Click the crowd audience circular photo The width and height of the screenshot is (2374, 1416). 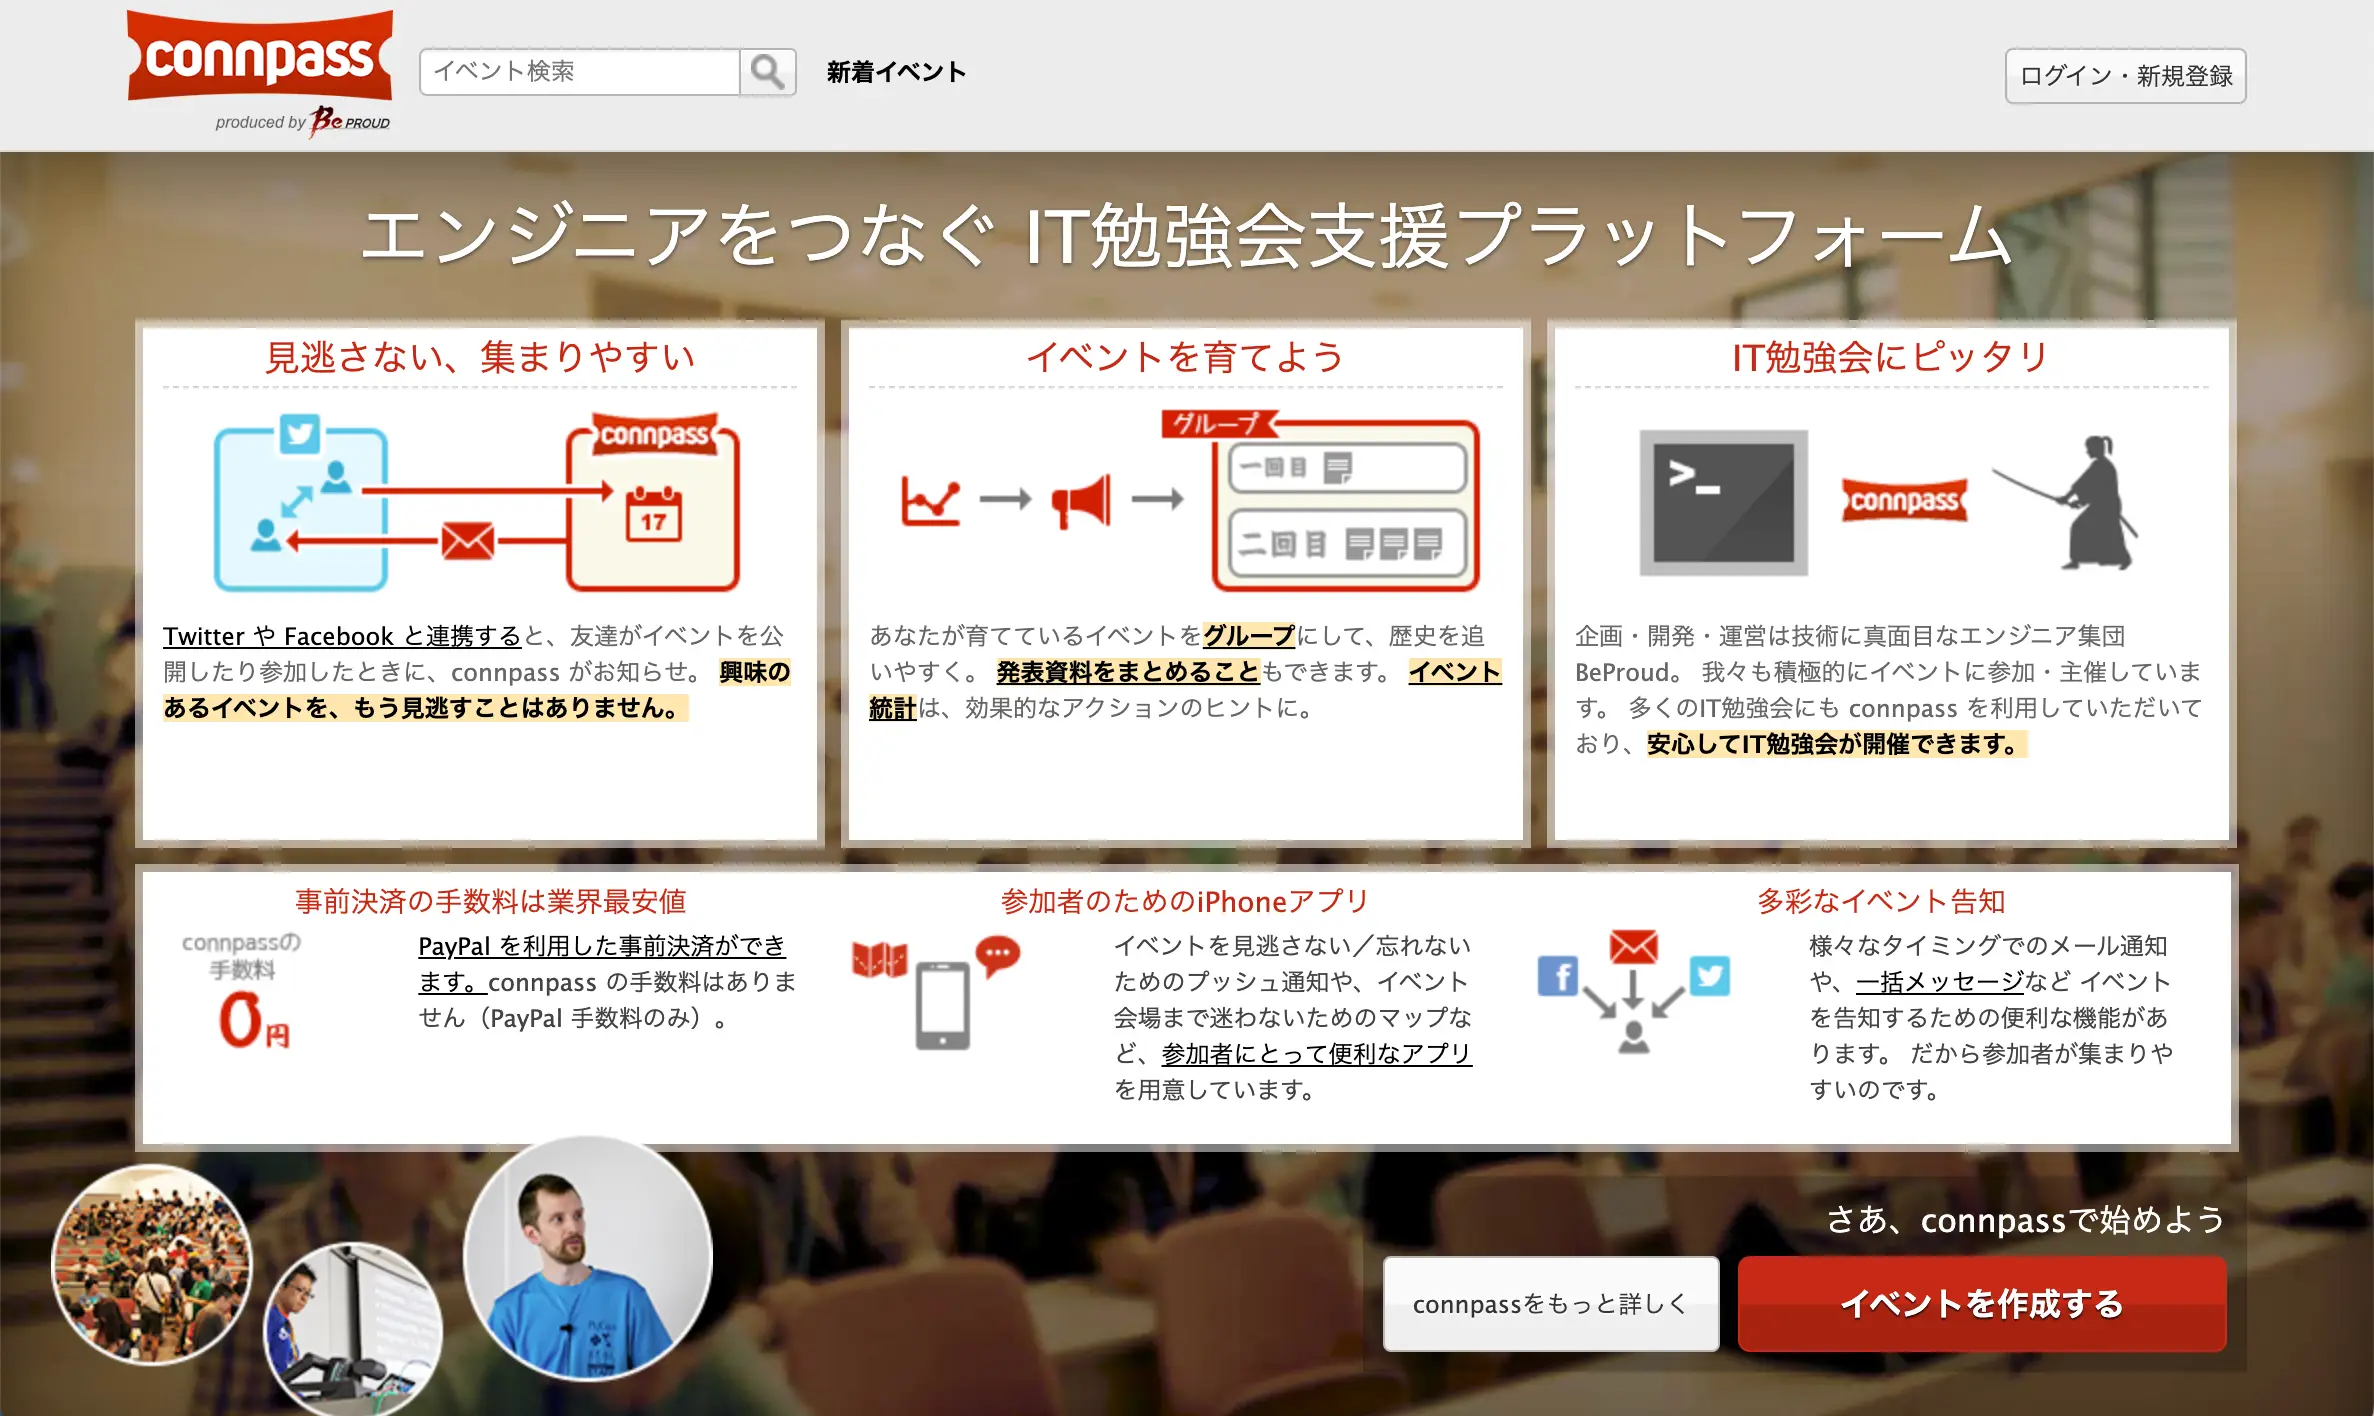(x=152, y=1264)
